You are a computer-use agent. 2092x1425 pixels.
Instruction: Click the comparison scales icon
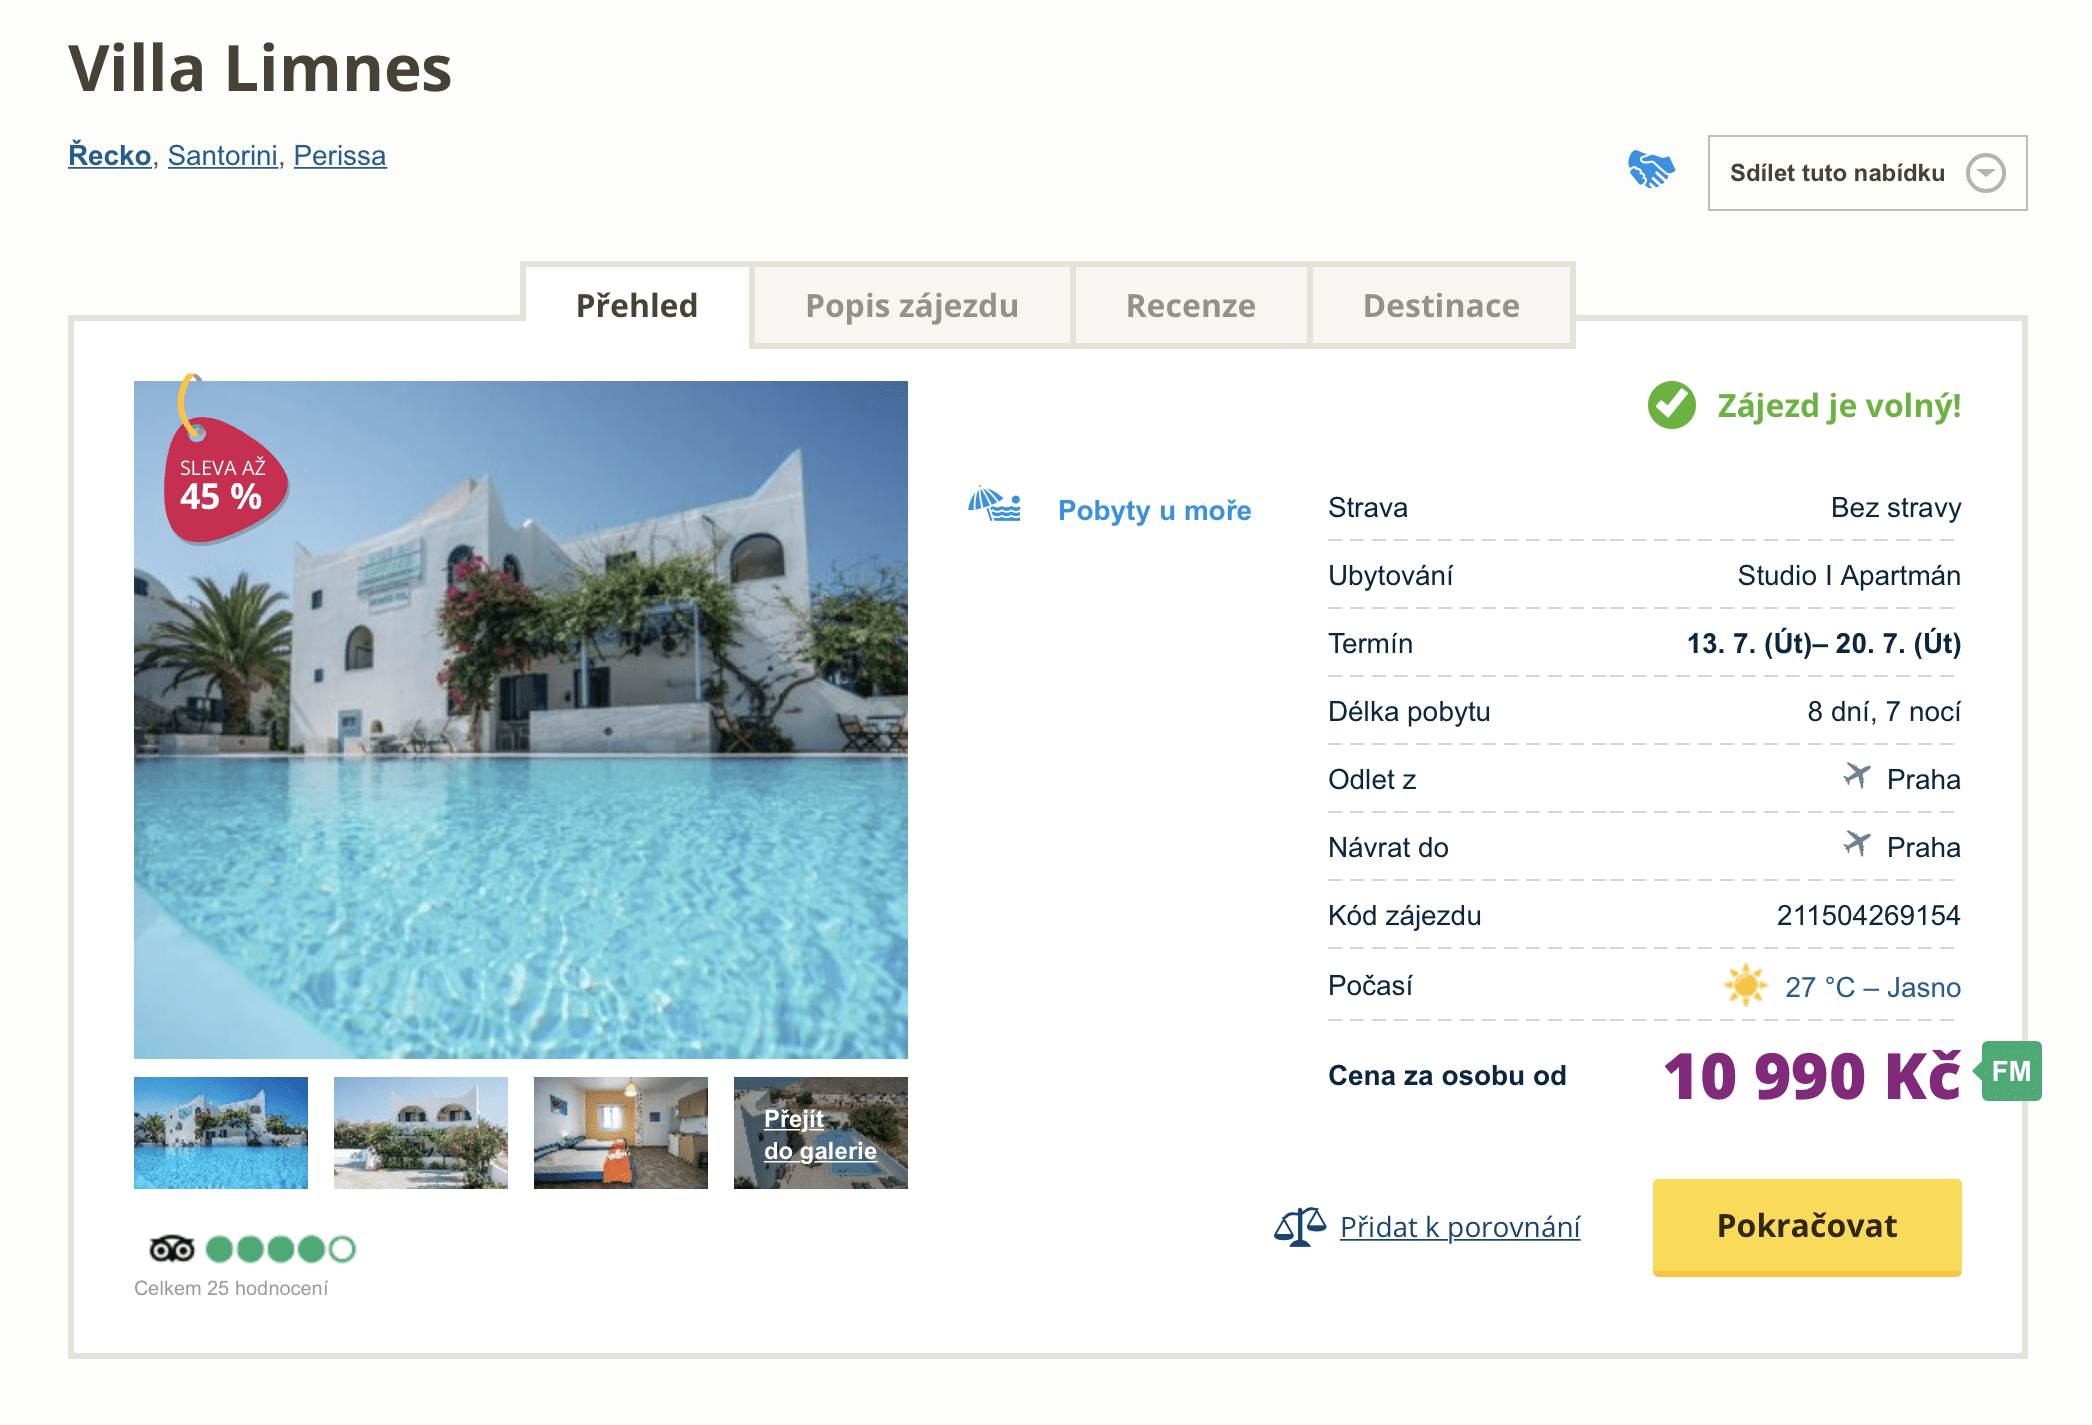[x=1299, y=1226]
